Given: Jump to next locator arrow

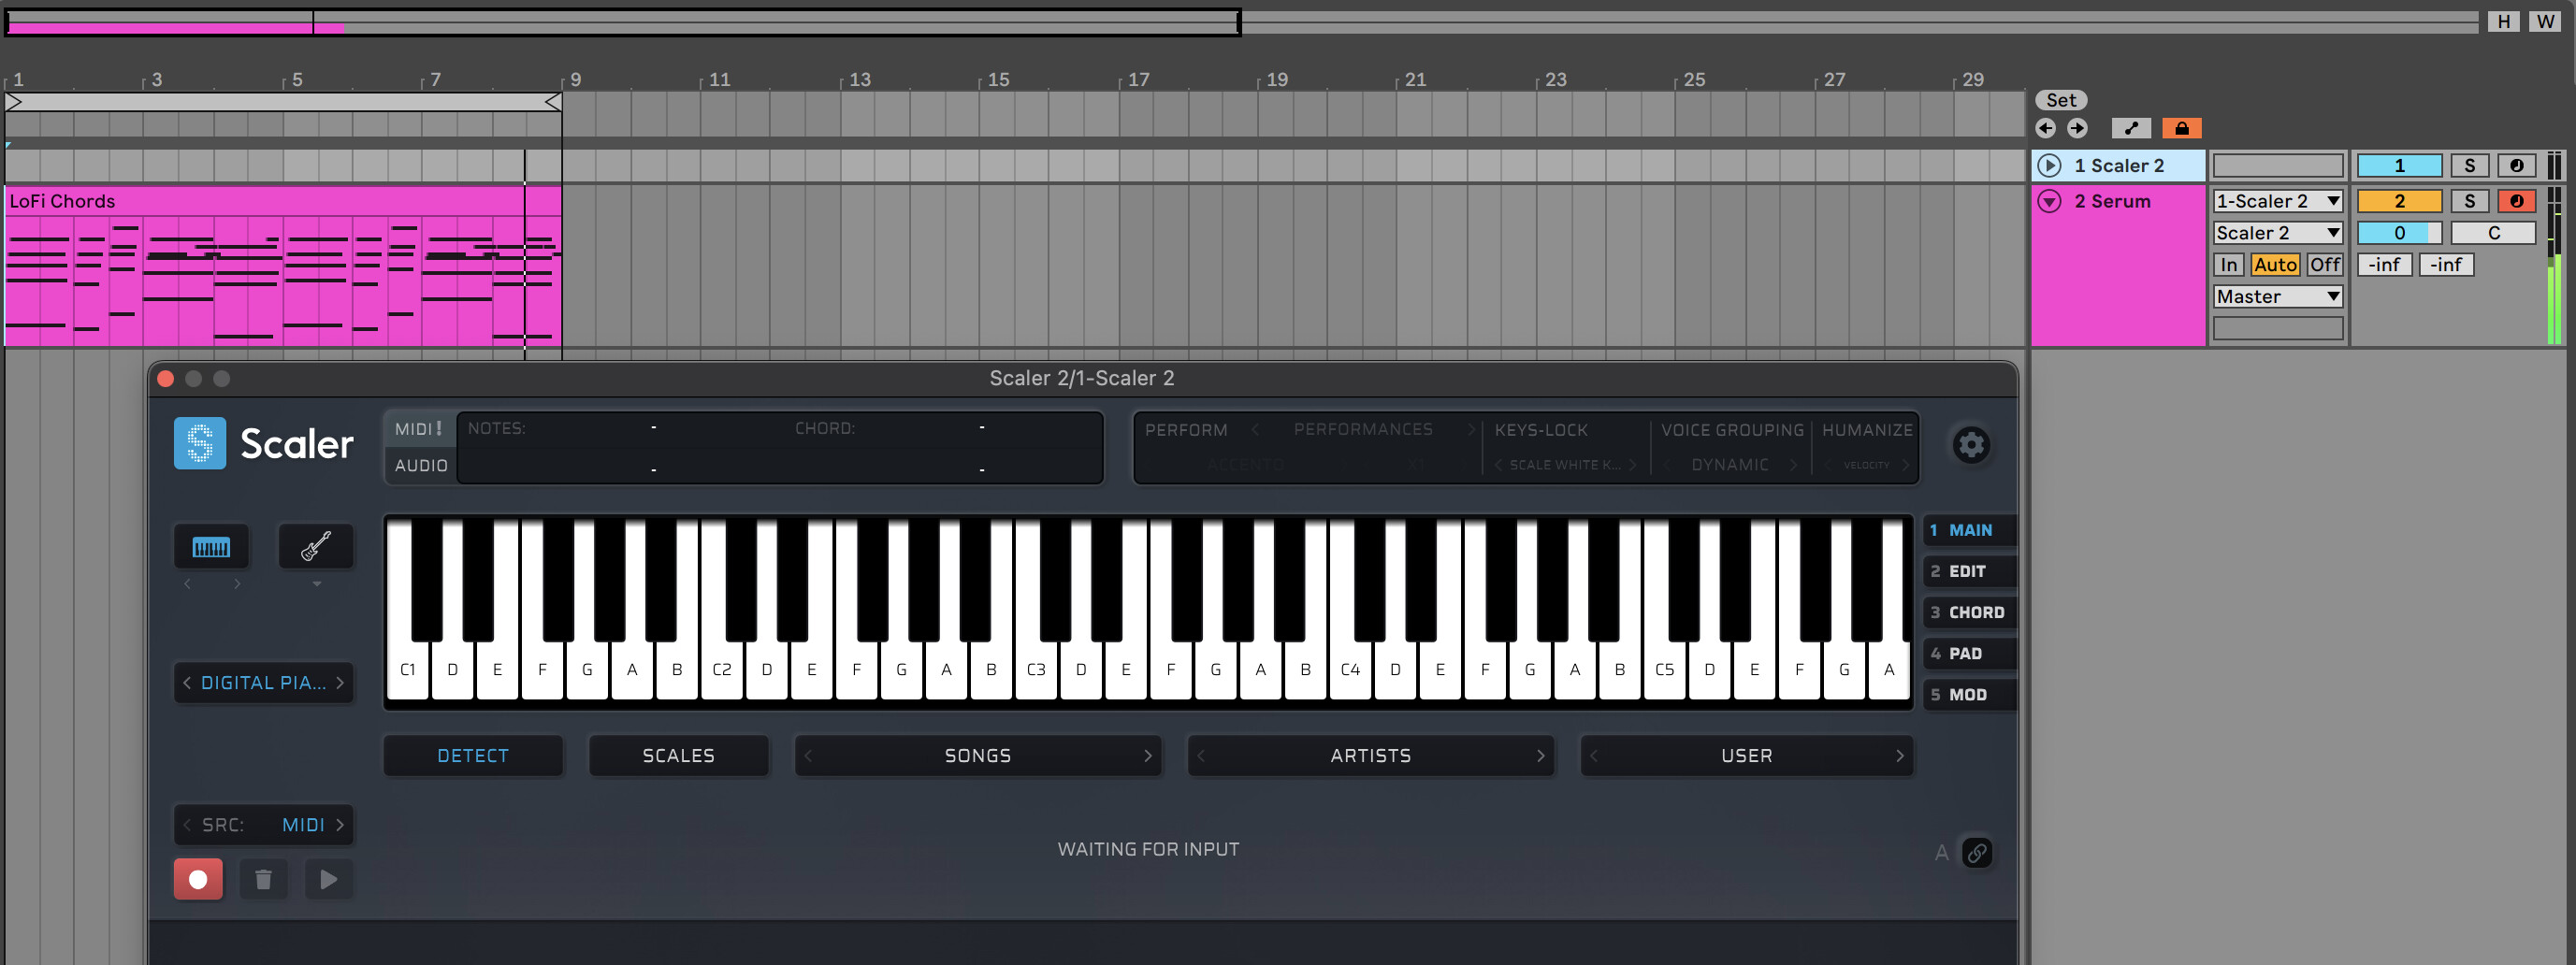Looking at the screenshot, I should pyautogui.click(x=2077, y=128).
